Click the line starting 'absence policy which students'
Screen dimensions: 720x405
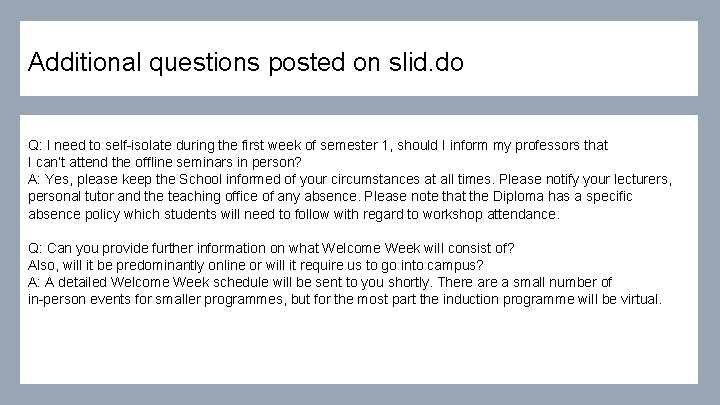click(294, 214)
